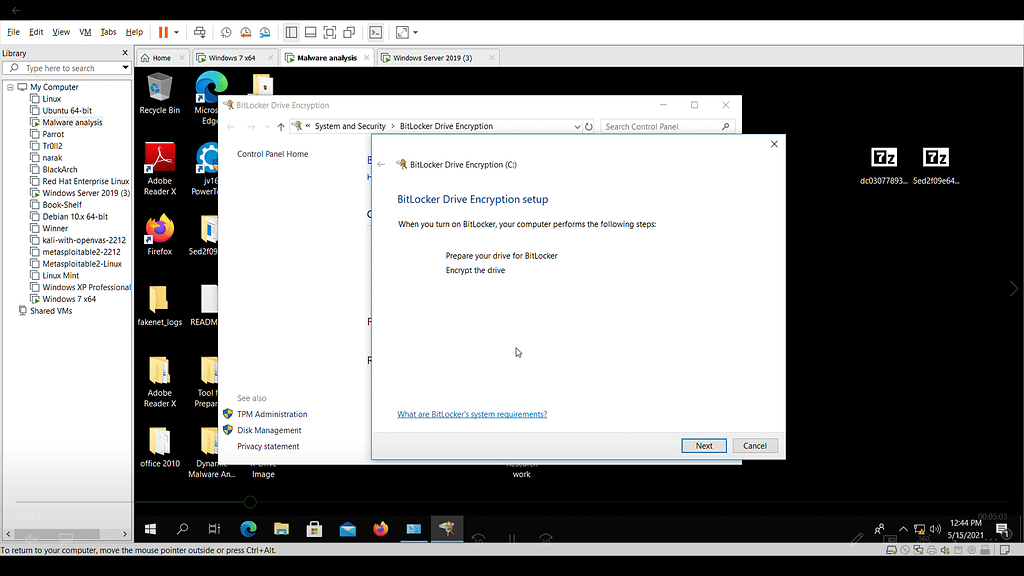Select the dc03077893 7z archive file
1024x576 pixels.
coord(884,166)
